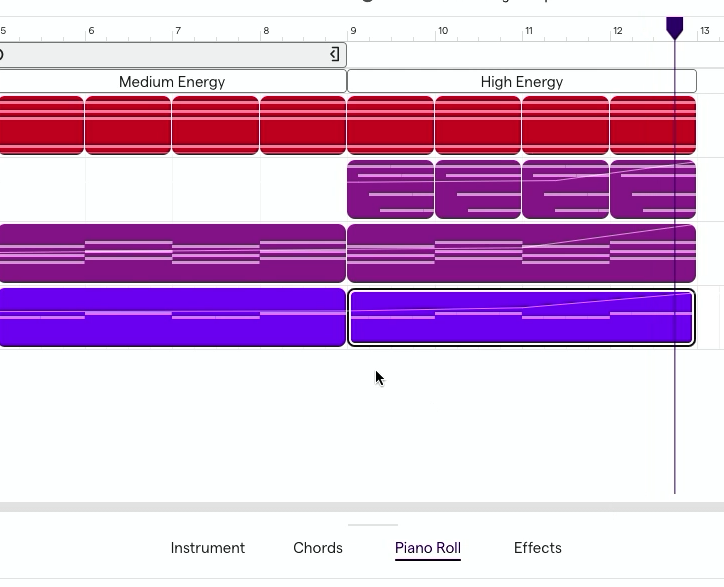Select the High Energy section label
This screenshot has width=724, height=587.
(x=522, y=82)
